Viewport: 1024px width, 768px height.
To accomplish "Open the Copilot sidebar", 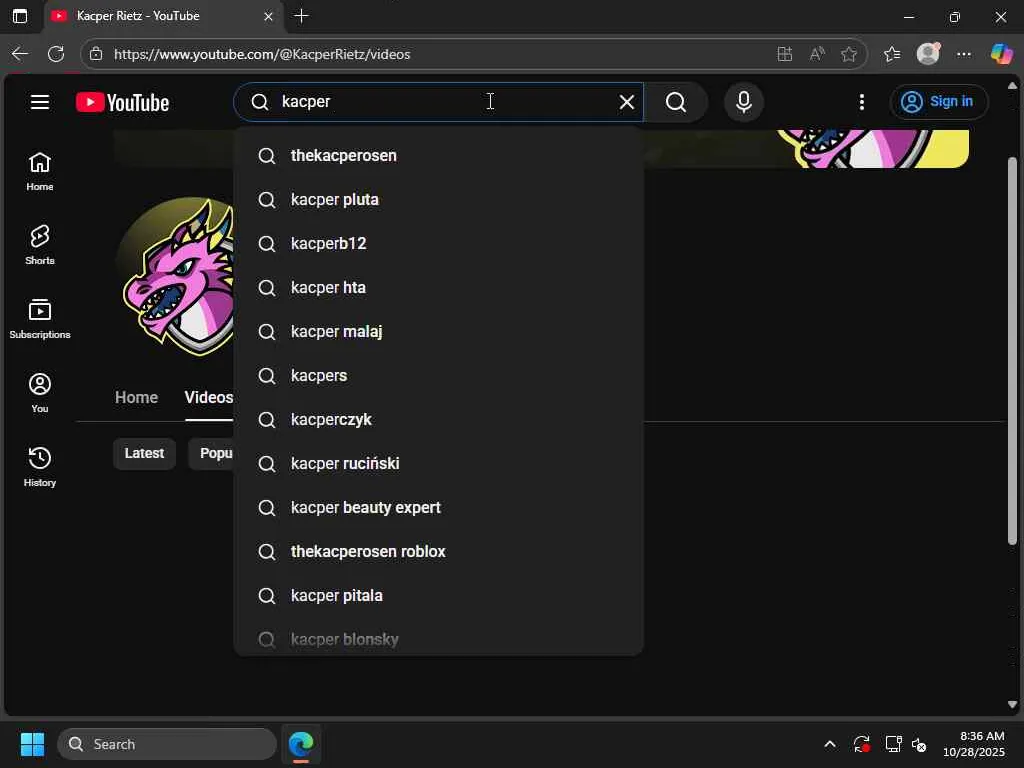I will (x=1001, y=54).
